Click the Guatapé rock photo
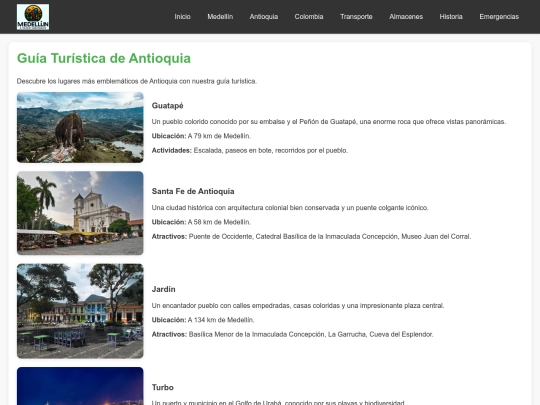The height and width of the screenshot is (405, 540). coord(80,127)
